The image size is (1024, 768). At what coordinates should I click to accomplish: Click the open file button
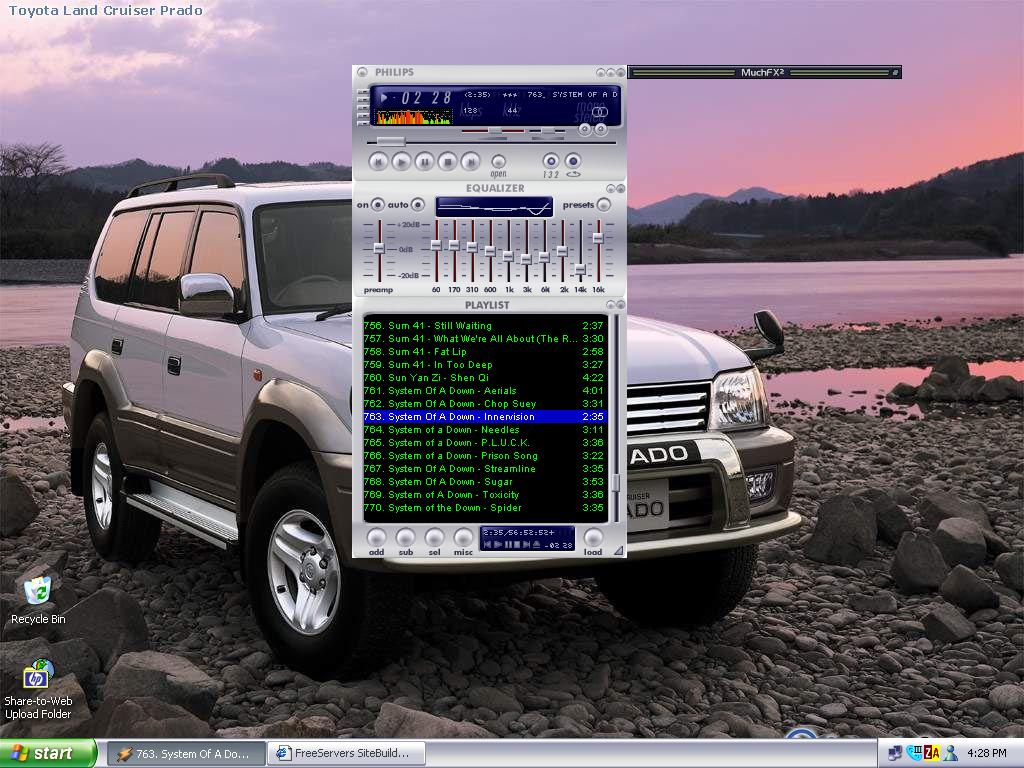point(498,161)
